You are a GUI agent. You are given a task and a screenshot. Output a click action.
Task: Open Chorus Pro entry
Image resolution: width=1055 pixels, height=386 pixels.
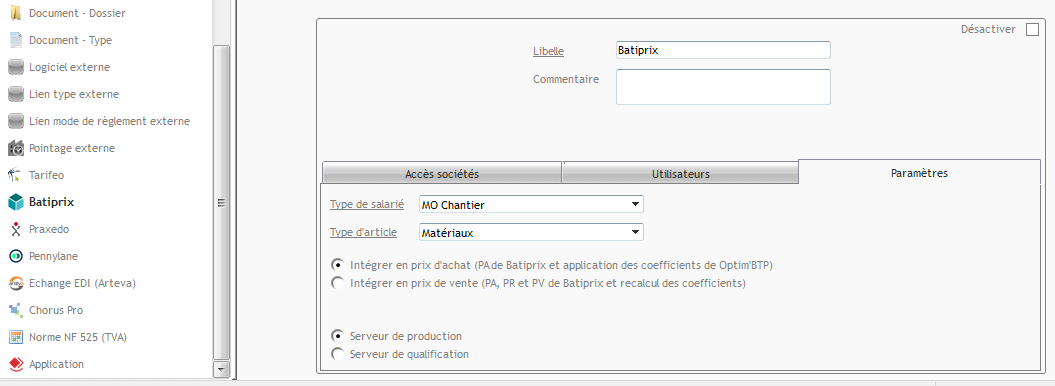(56, 310)
